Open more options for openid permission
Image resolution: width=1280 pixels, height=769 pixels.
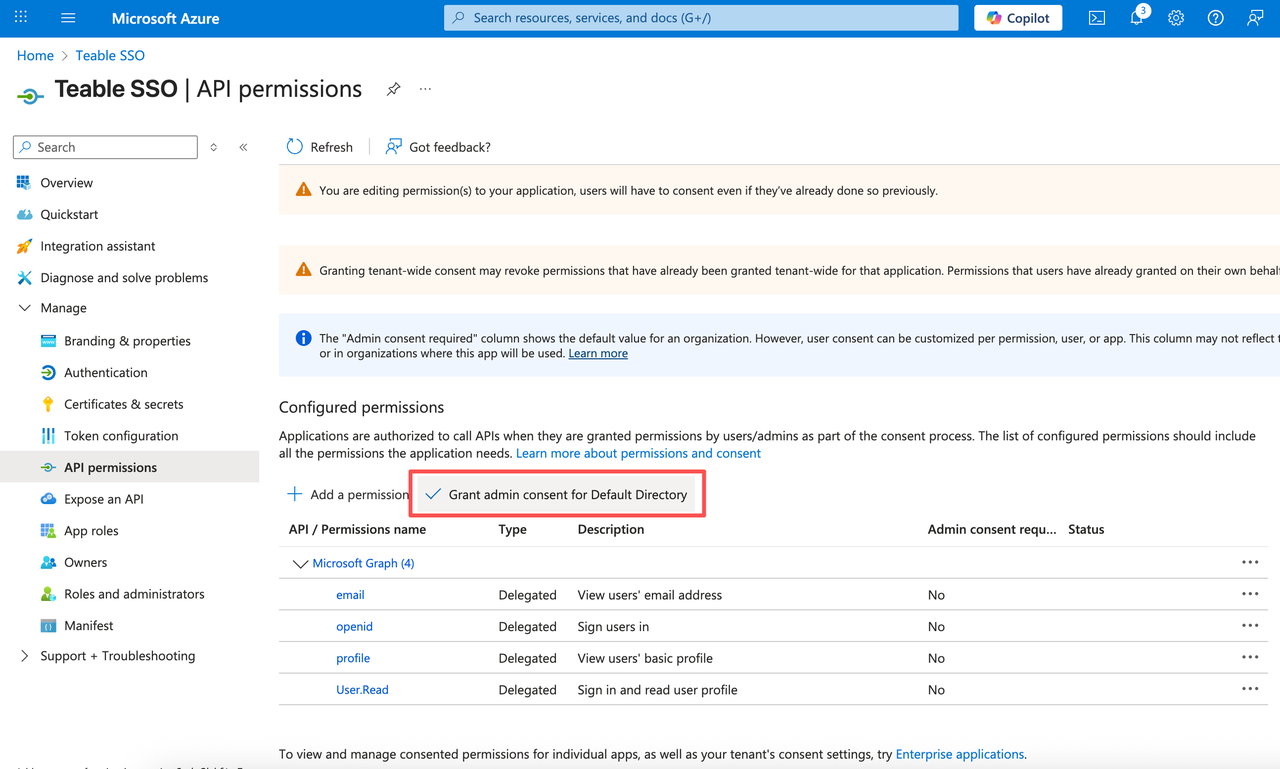(x=1250, y=626)
